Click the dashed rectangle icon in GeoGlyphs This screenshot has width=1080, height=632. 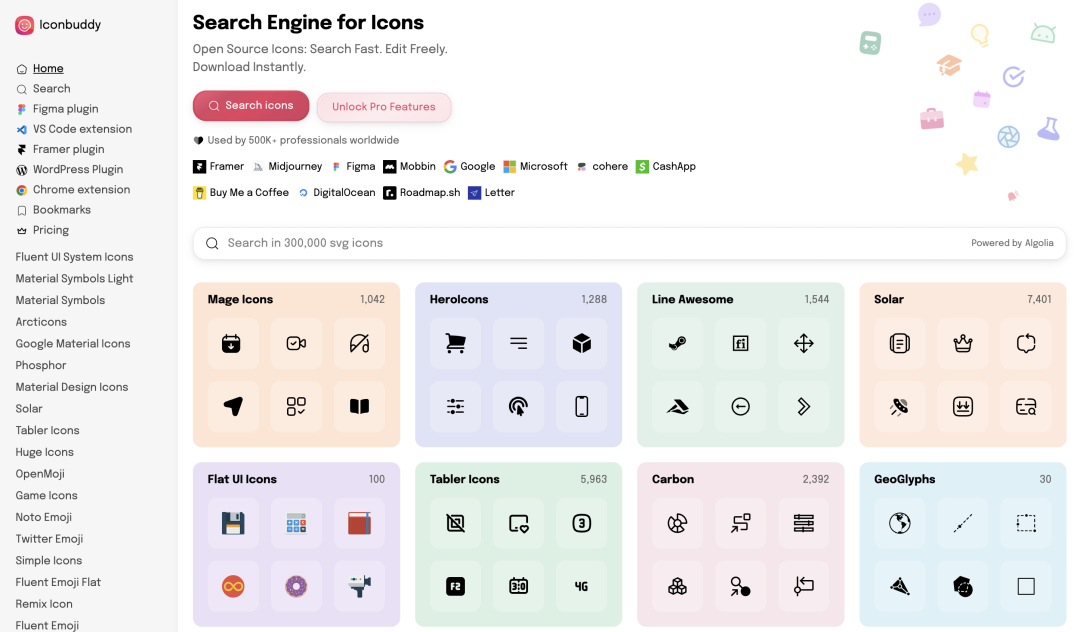pos(1026,523)
